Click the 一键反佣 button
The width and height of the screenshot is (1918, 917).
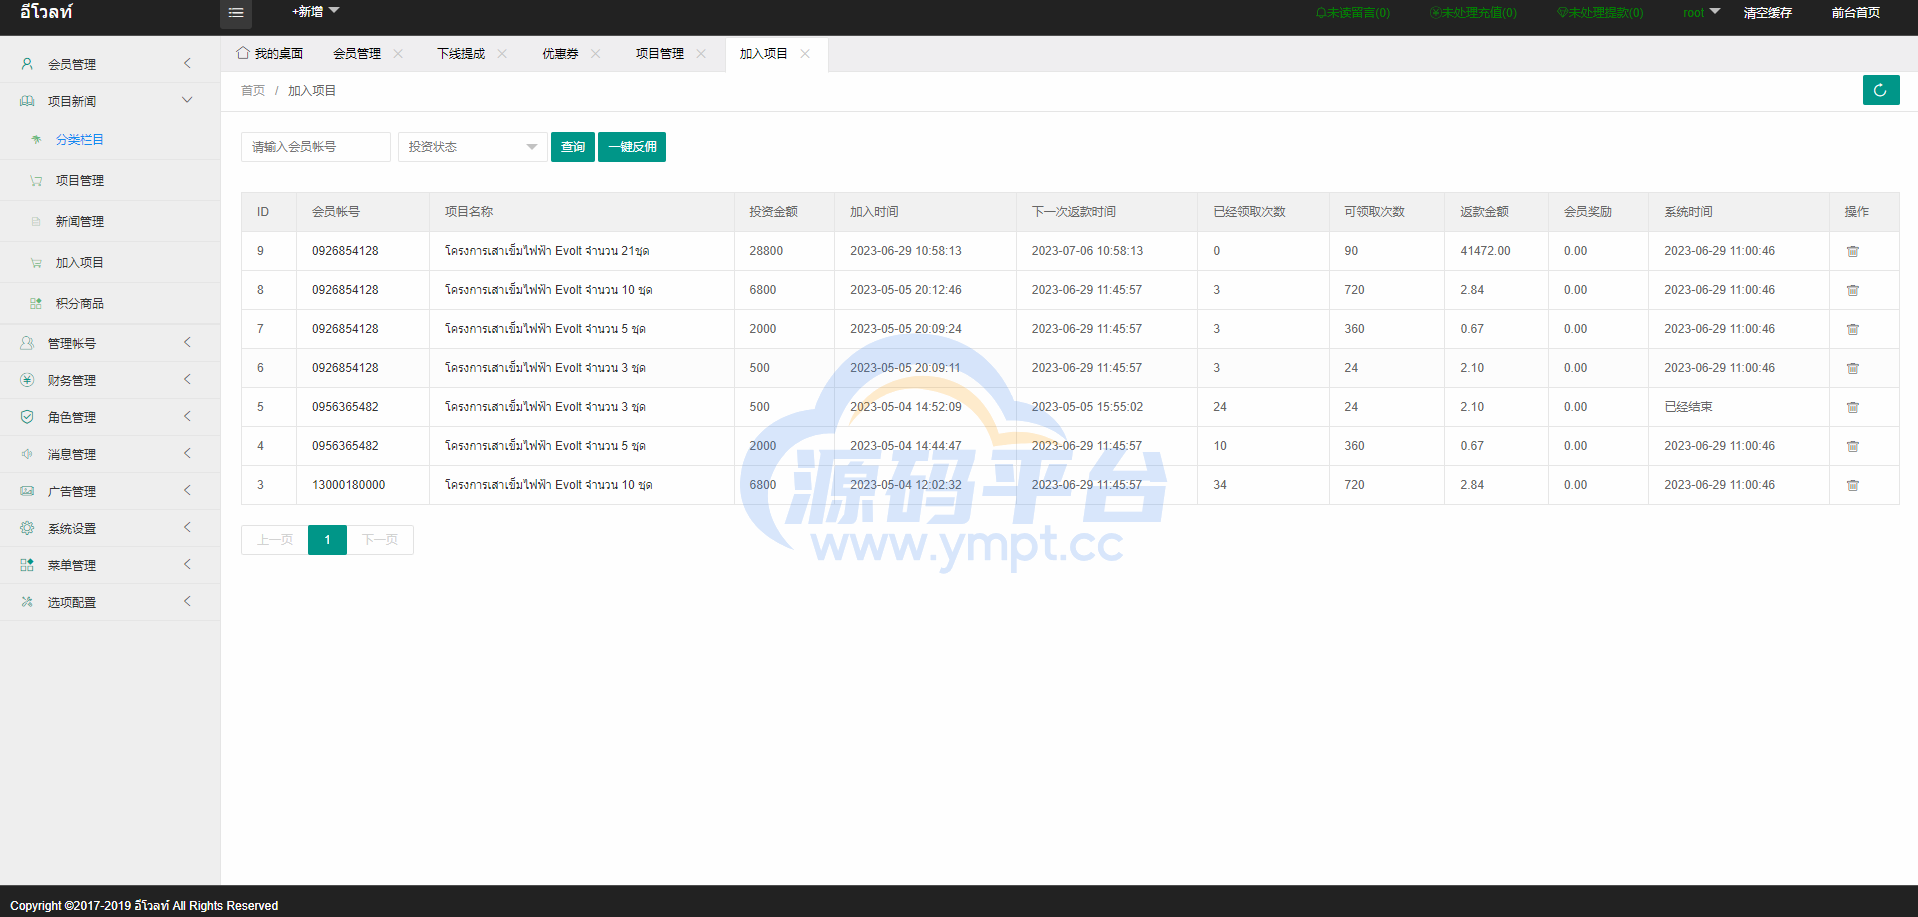pyautogui.click(x=632, y=147)
